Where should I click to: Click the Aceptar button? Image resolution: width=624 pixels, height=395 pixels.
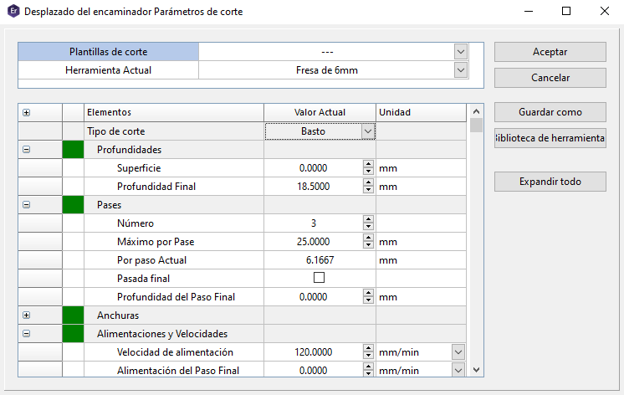pyautogui.click(x=550, y=52)
